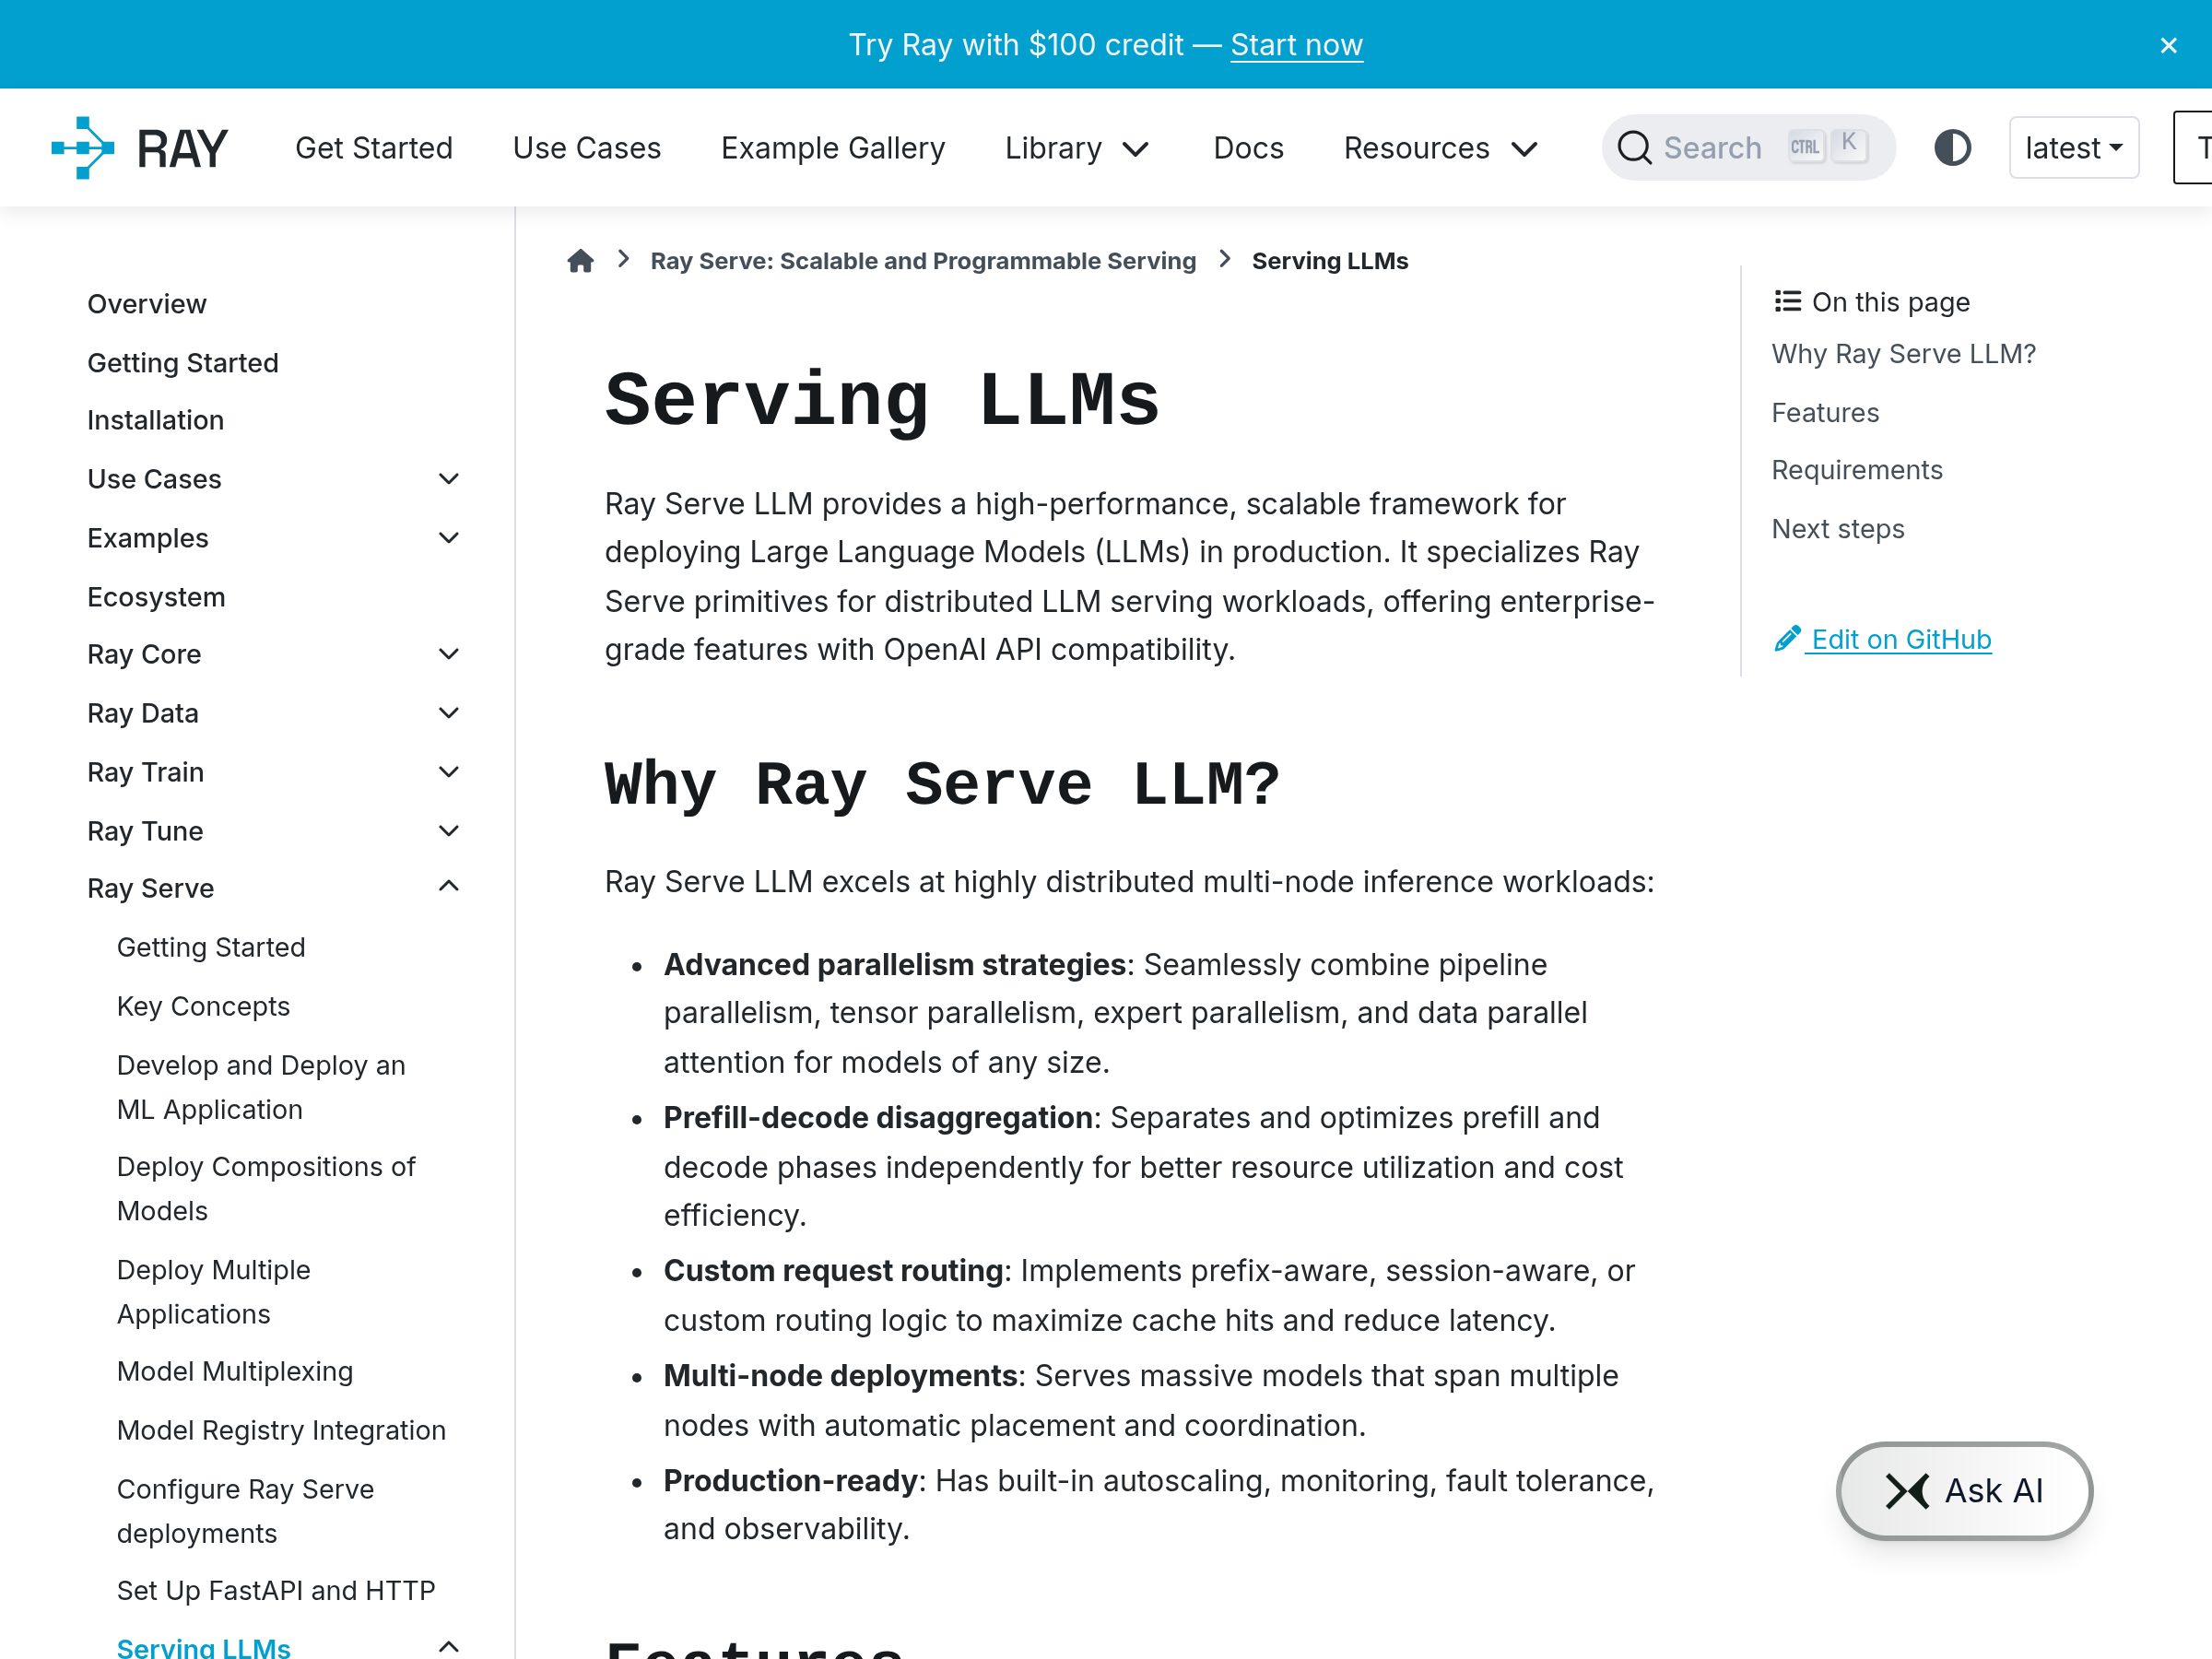Open Key Concepts page

click(x=203, y=1006)
